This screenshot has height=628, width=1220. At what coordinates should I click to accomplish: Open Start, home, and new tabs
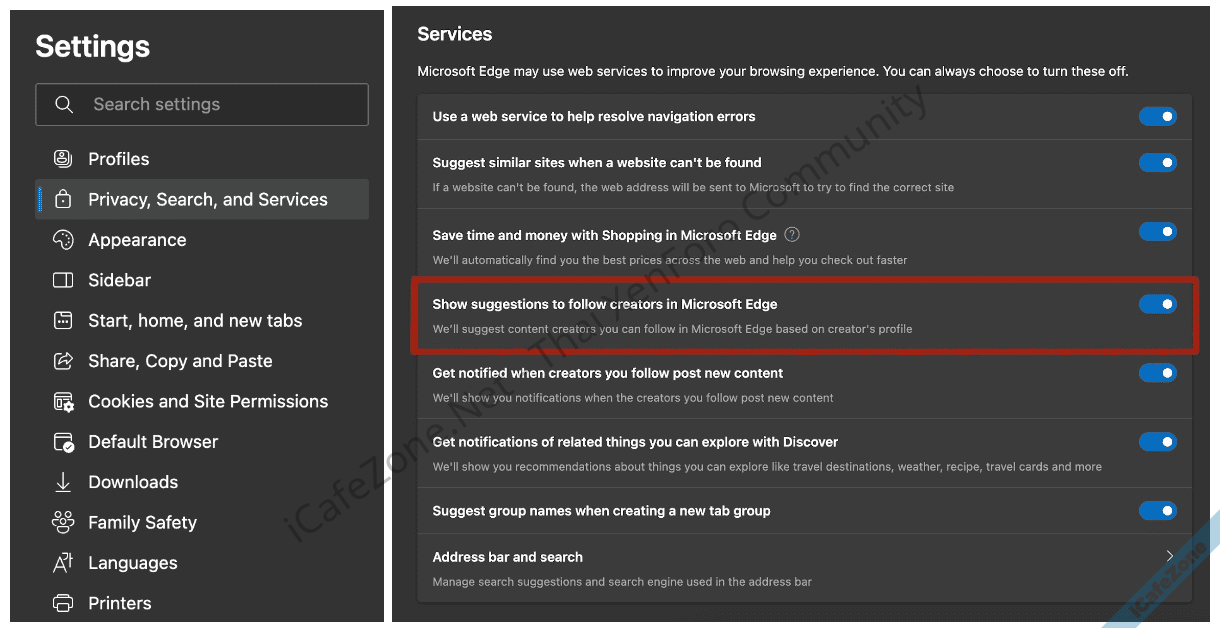tap(195, 321)
